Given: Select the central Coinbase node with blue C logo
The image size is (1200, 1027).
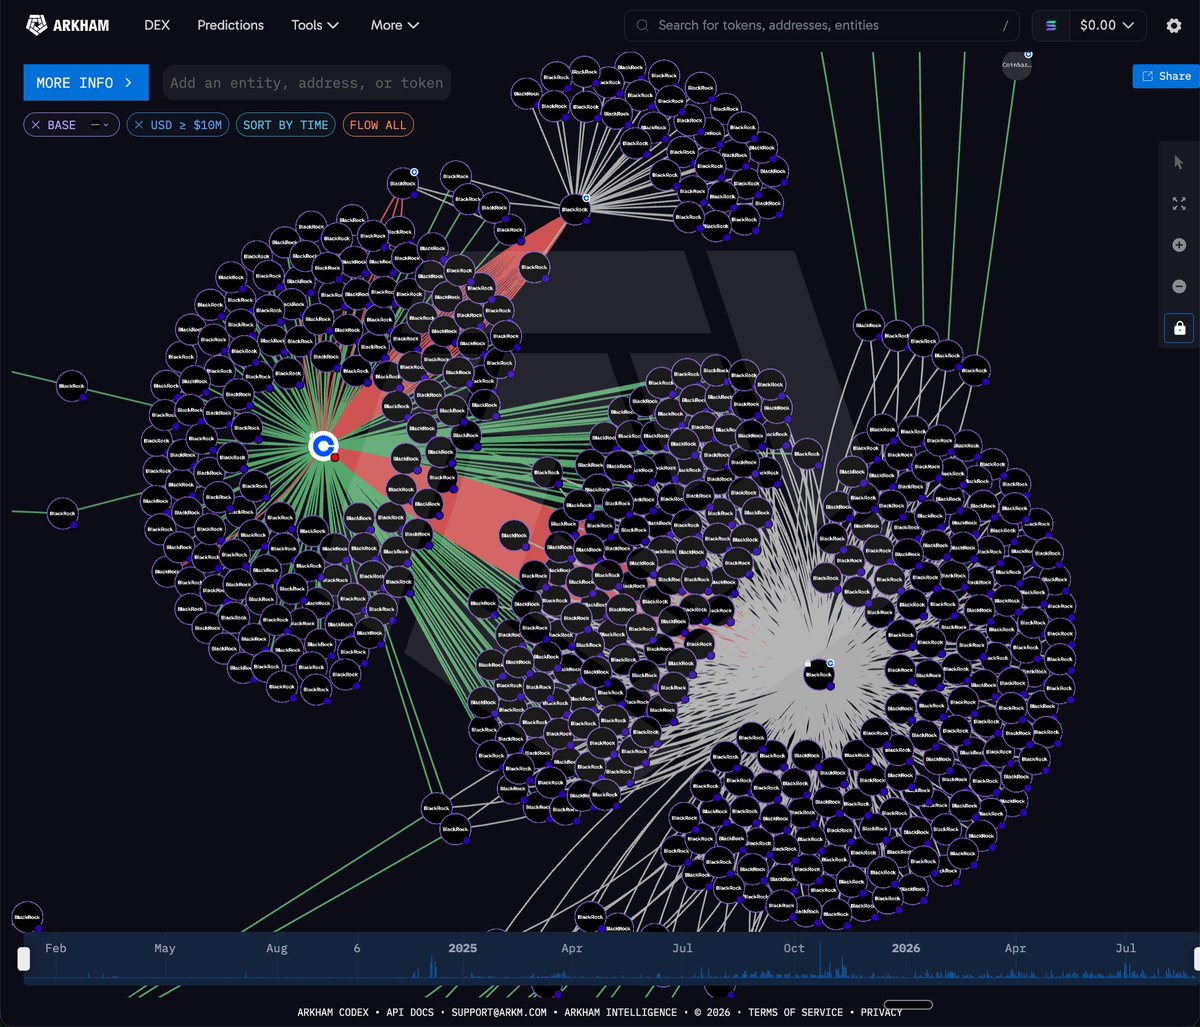Looking at the screenshot, I should point(323,446).
